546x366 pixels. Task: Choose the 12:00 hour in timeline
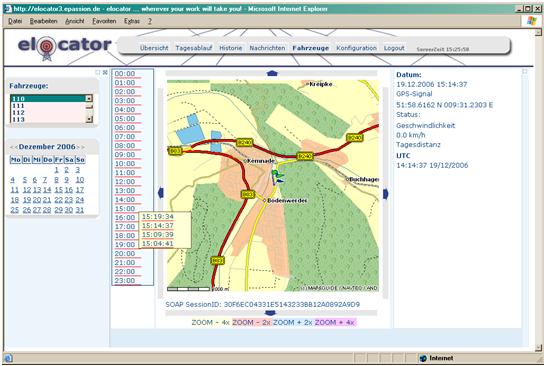[x=125, y=182]
